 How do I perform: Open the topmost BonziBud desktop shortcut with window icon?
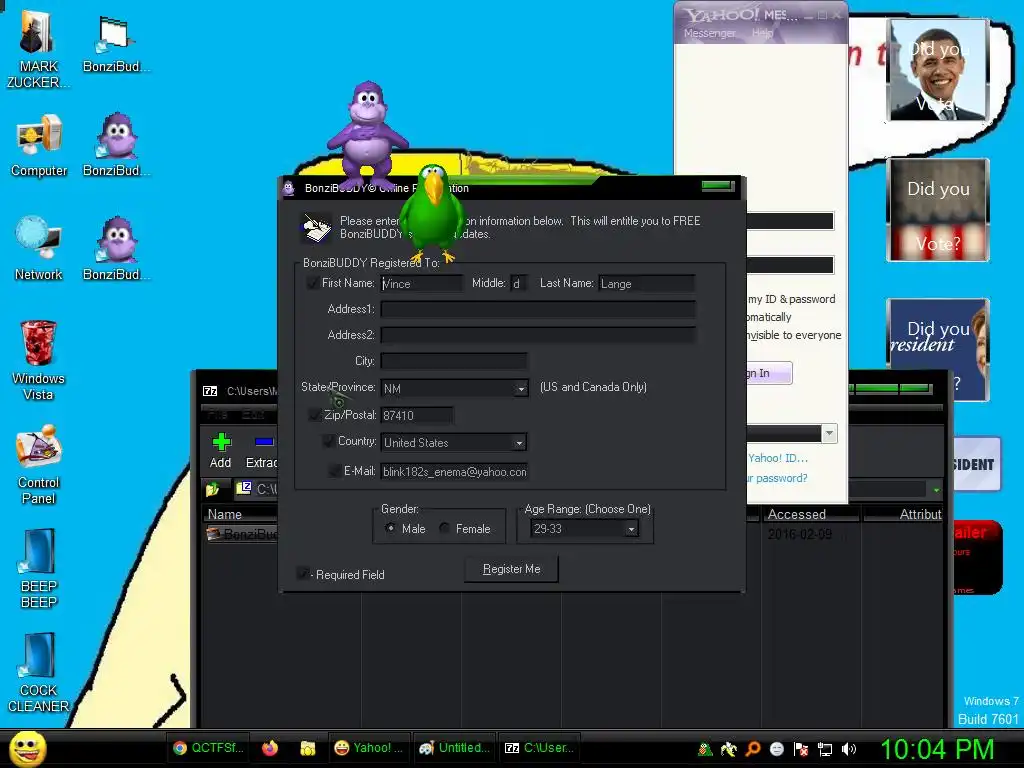click(116, 43)
